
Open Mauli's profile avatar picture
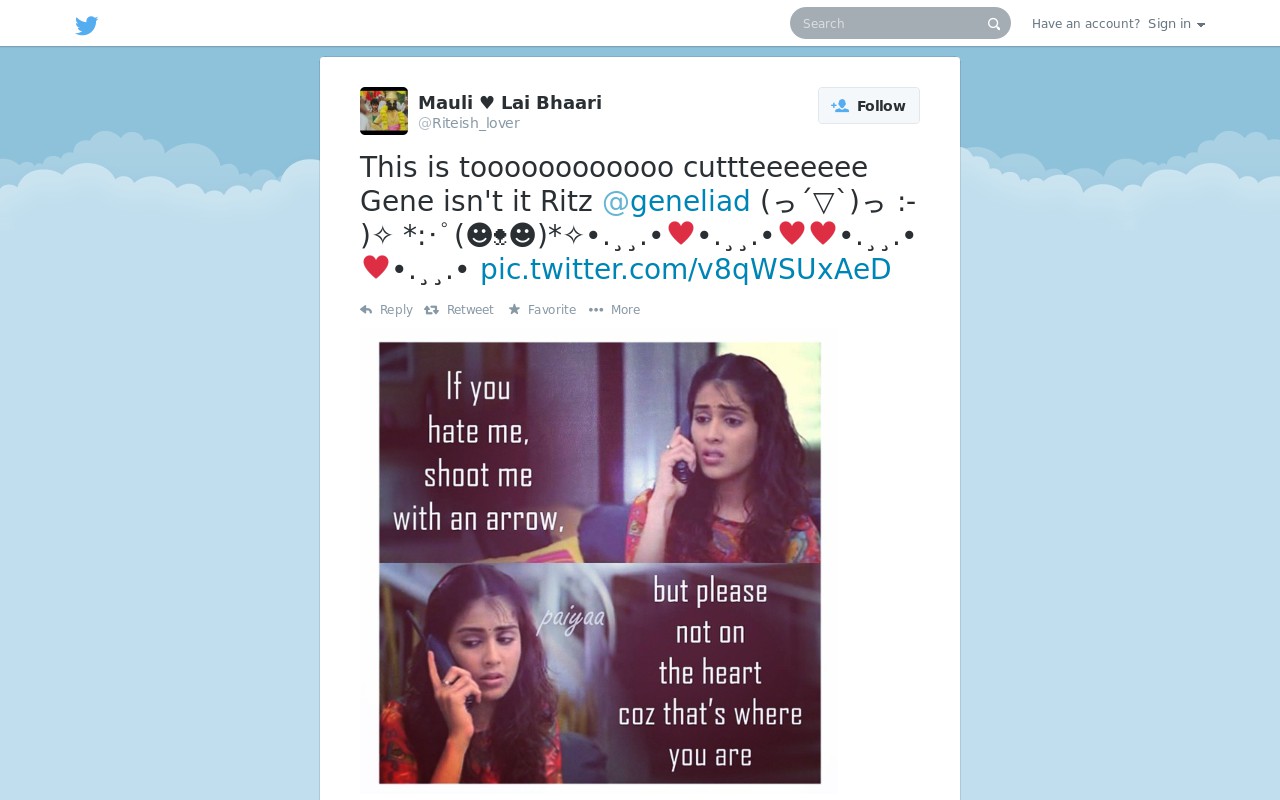coord(384,111)
